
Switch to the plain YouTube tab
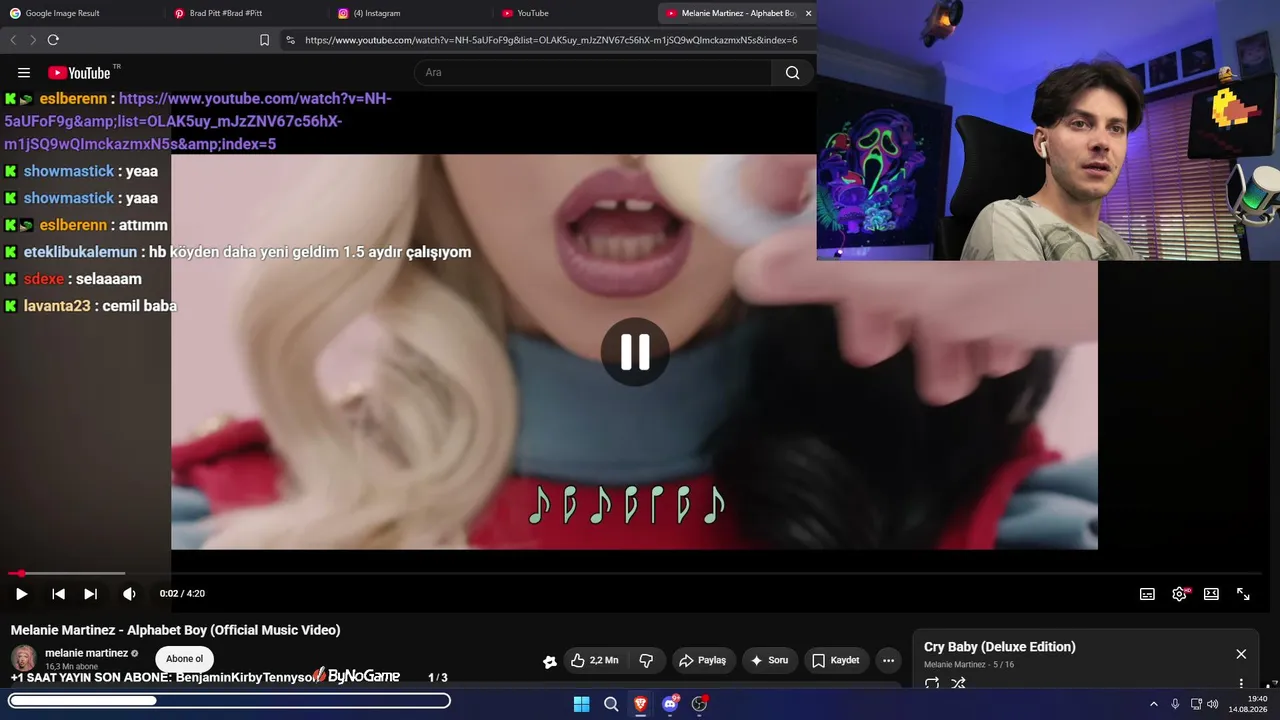point(533,13)
